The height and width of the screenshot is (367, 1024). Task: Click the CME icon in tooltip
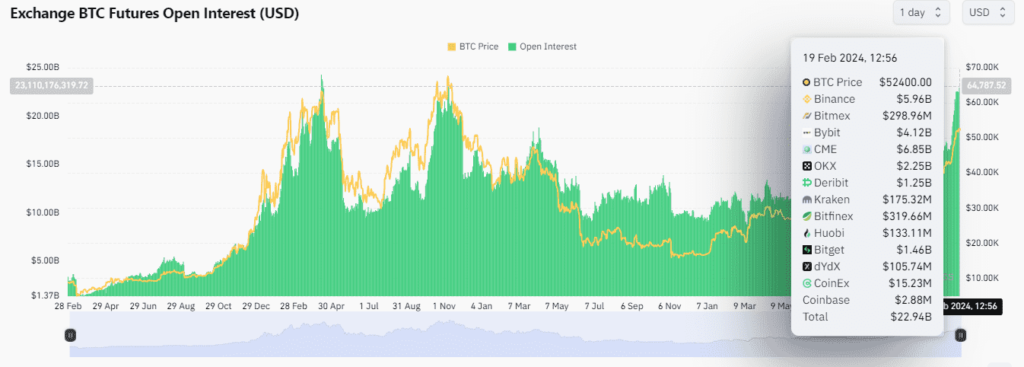(x=807, y=150)
